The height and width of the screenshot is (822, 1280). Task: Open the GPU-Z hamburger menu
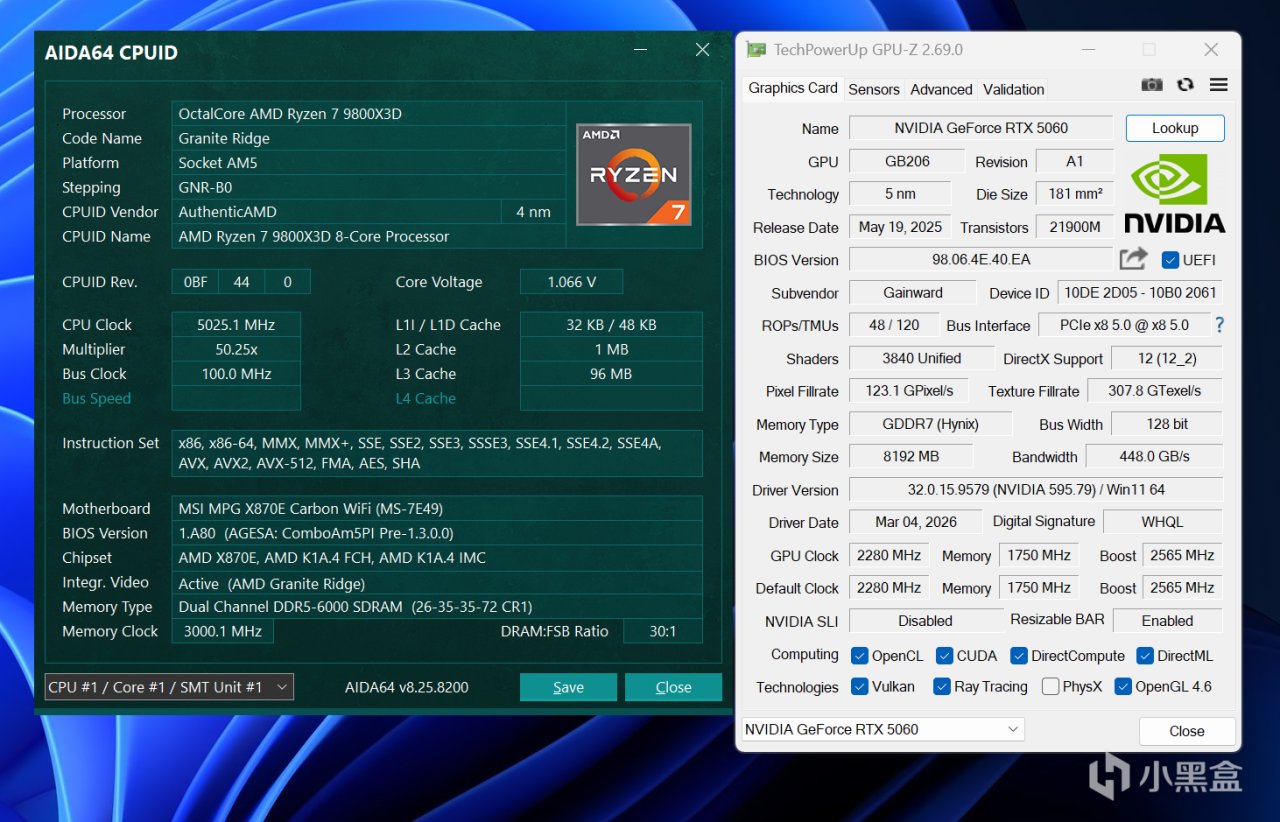point(1218,85)
